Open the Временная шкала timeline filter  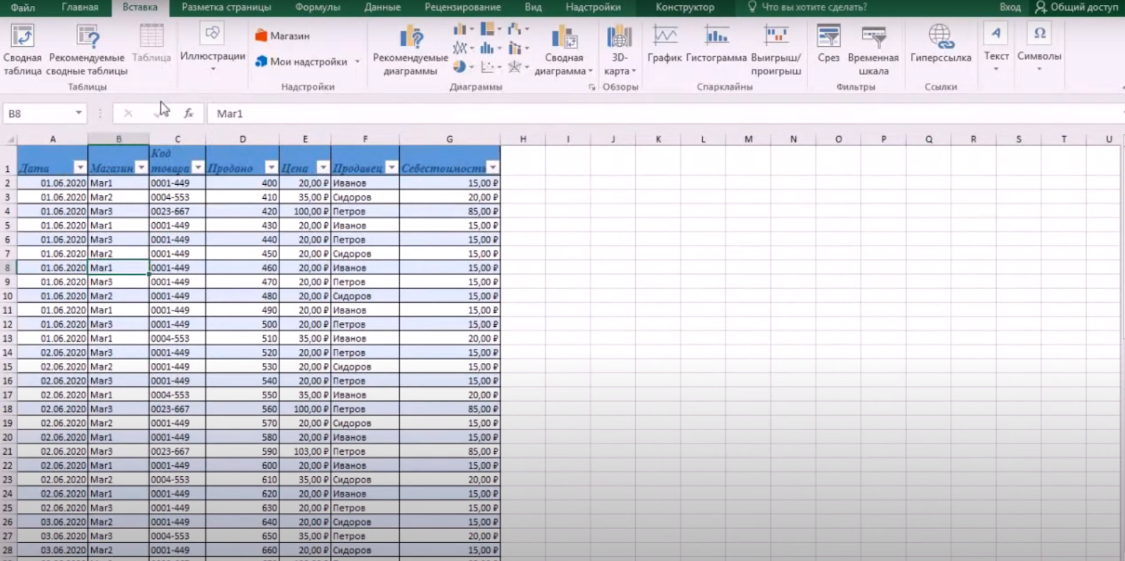(x=873, y=38)
